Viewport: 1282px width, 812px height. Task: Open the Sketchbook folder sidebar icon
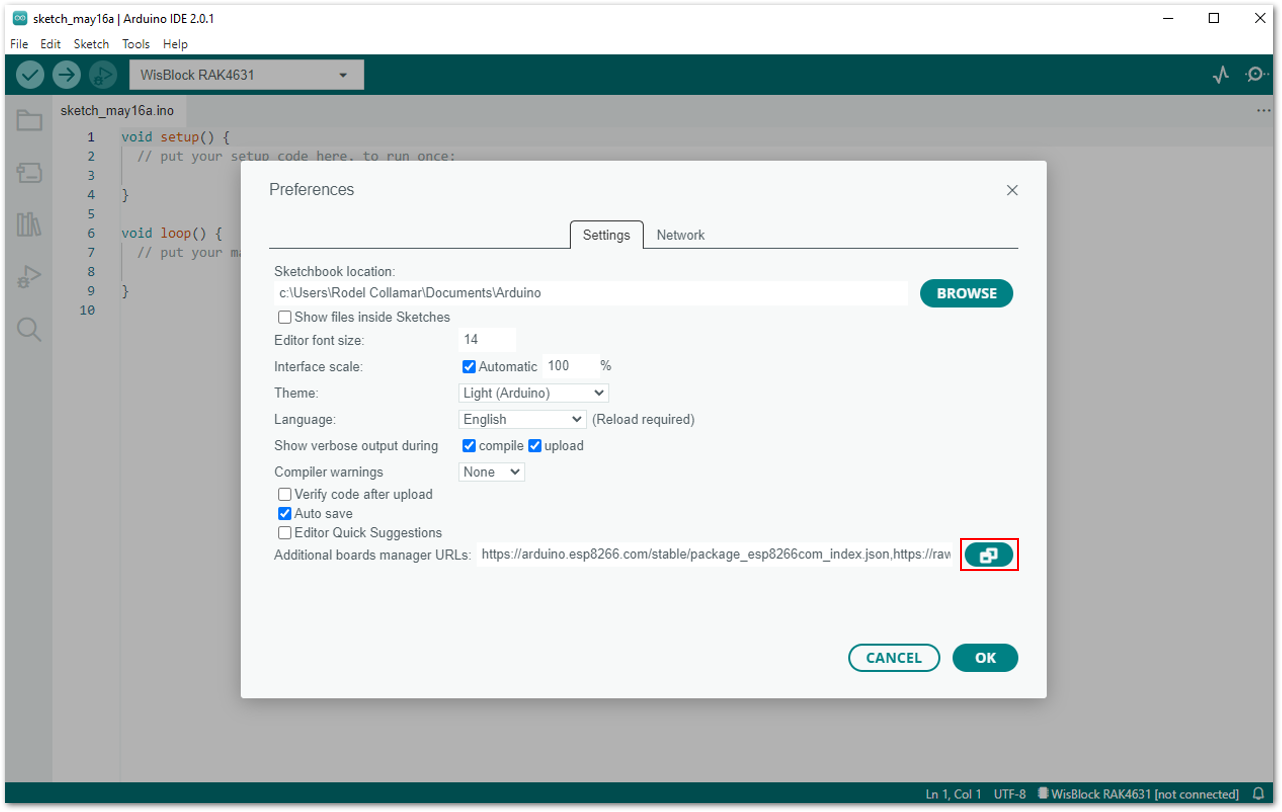coord(29,121)
